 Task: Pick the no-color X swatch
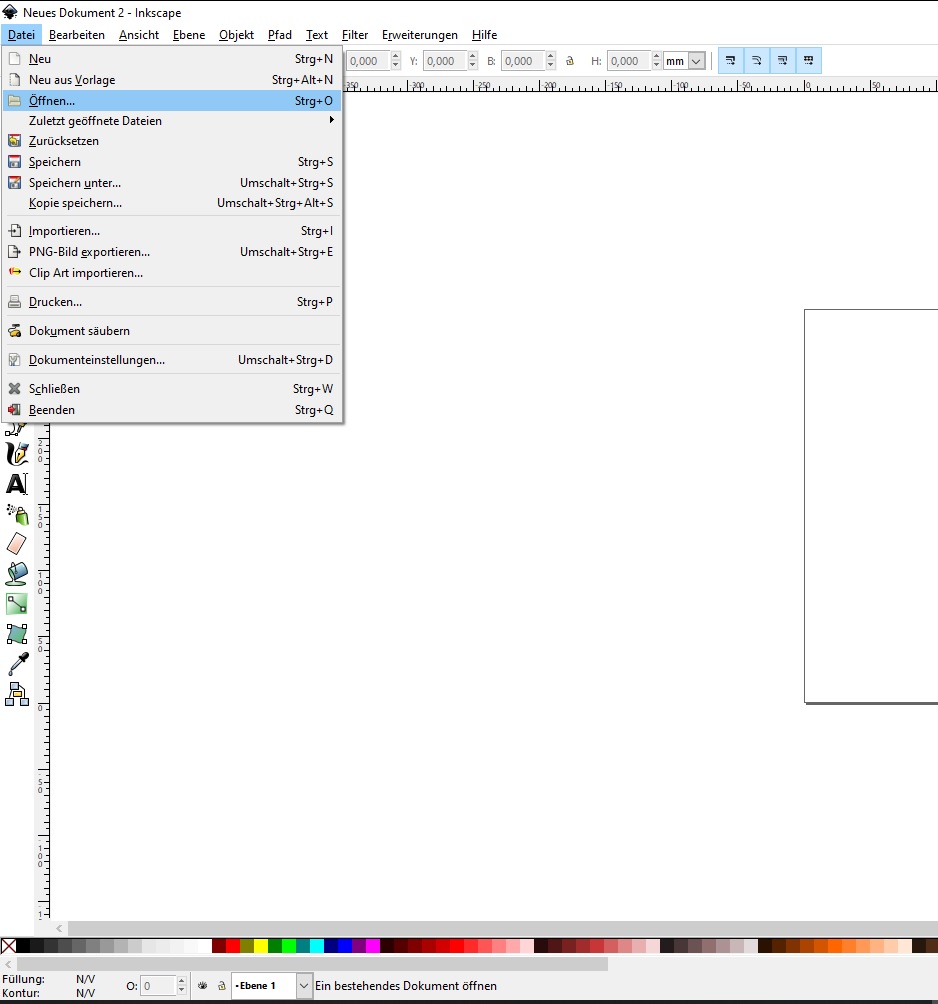pos(8,946)
